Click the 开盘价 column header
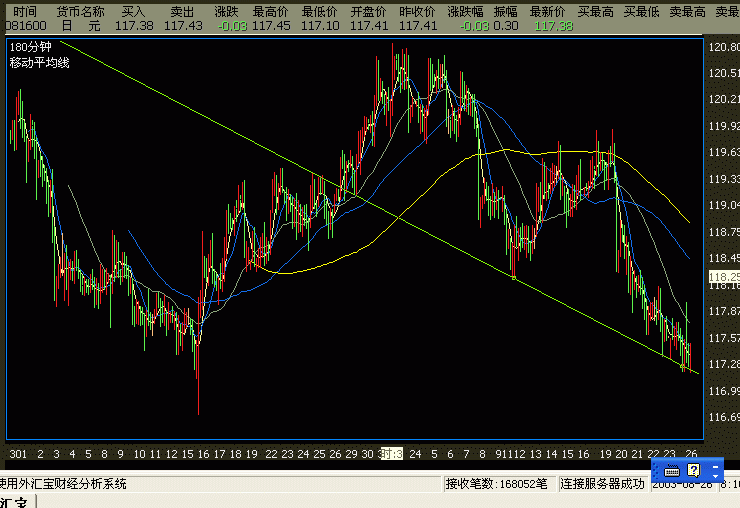The width and height of the screenshot is (740, 508). [x=369, y=12]
